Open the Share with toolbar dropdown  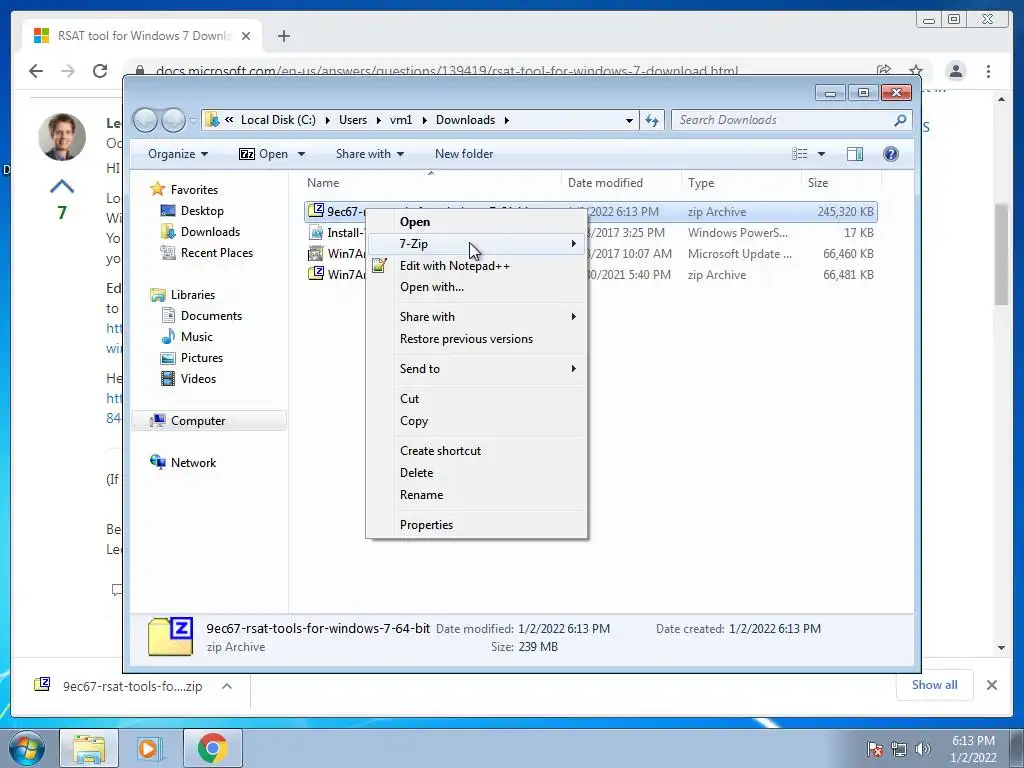[370, 154]
